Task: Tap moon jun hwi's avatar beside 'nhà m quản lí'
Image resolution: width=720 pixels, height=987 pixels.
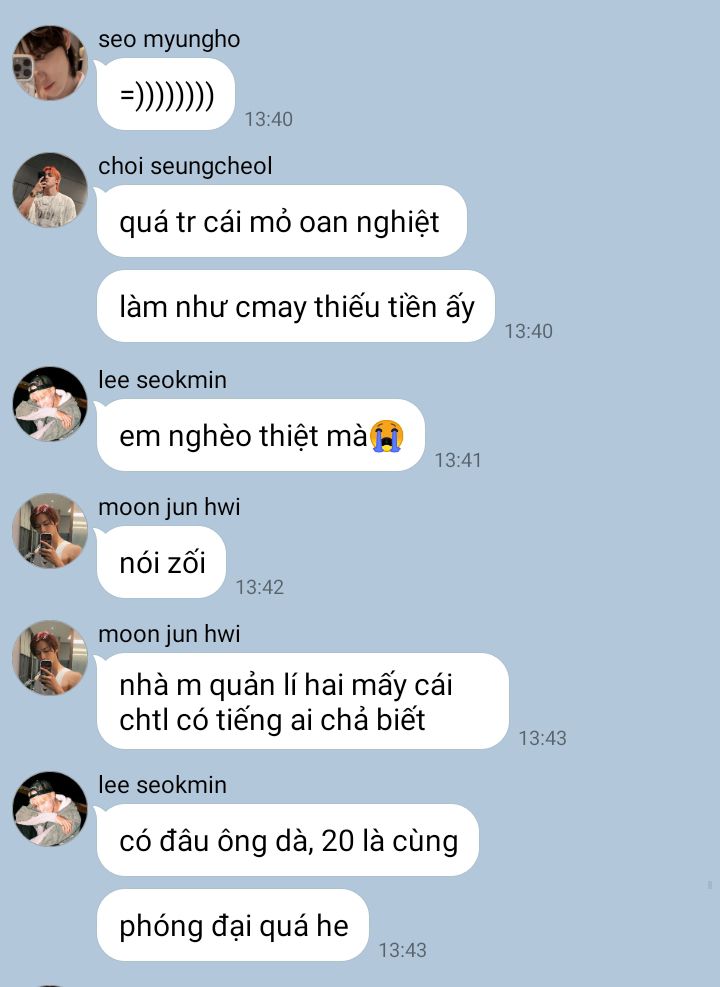Action: click(x=50, y=658)
